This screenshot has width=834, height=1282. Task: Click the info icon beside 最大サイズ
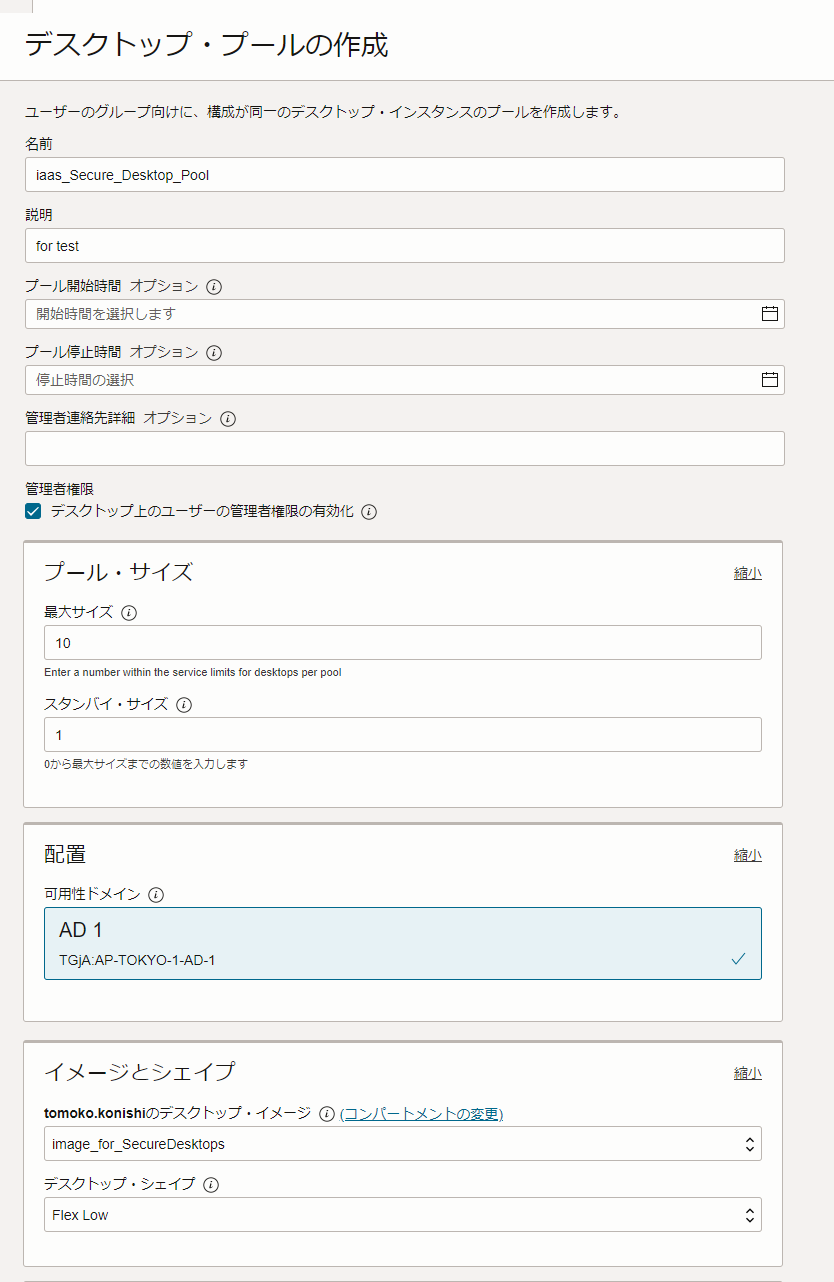coord(128,613)
